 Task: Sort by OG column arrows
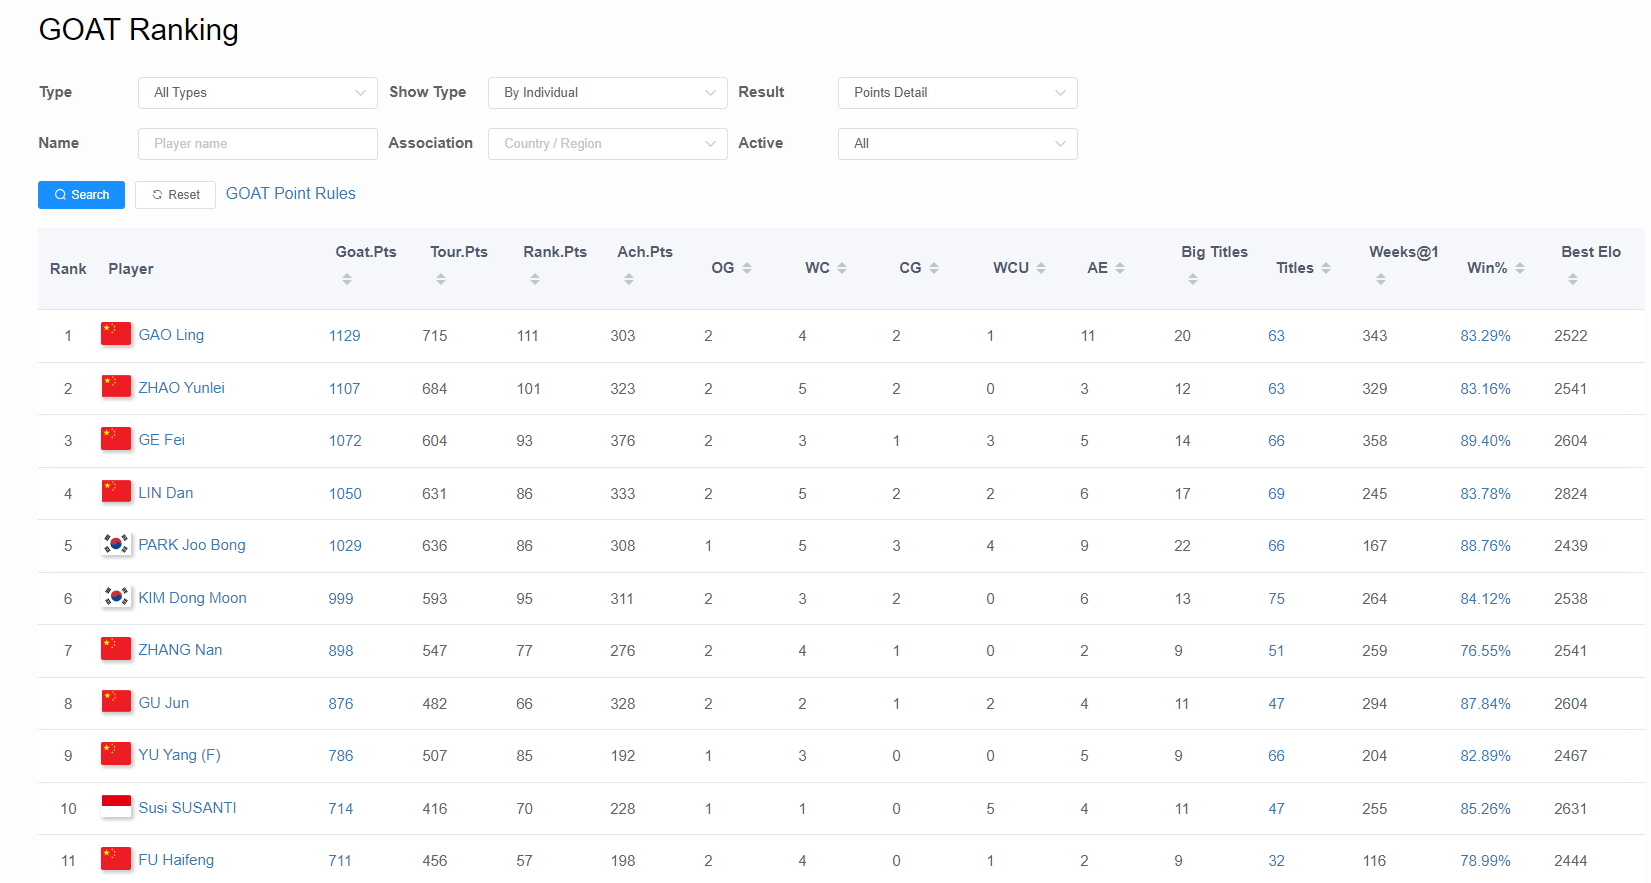pyautogui.click(x=747, y=268)
